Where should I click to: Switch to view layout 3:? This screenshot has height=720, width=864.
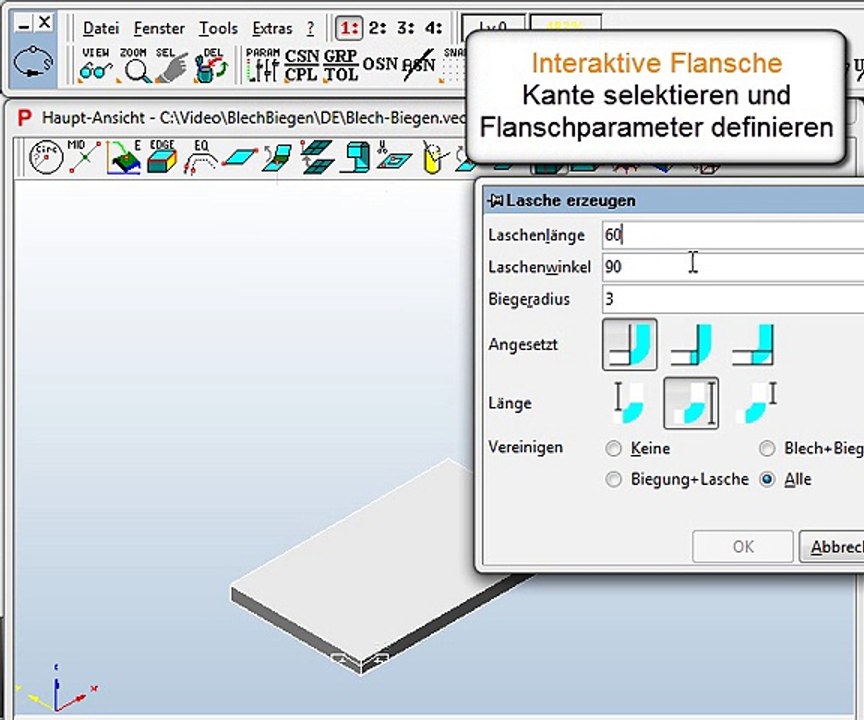[406, 28]
